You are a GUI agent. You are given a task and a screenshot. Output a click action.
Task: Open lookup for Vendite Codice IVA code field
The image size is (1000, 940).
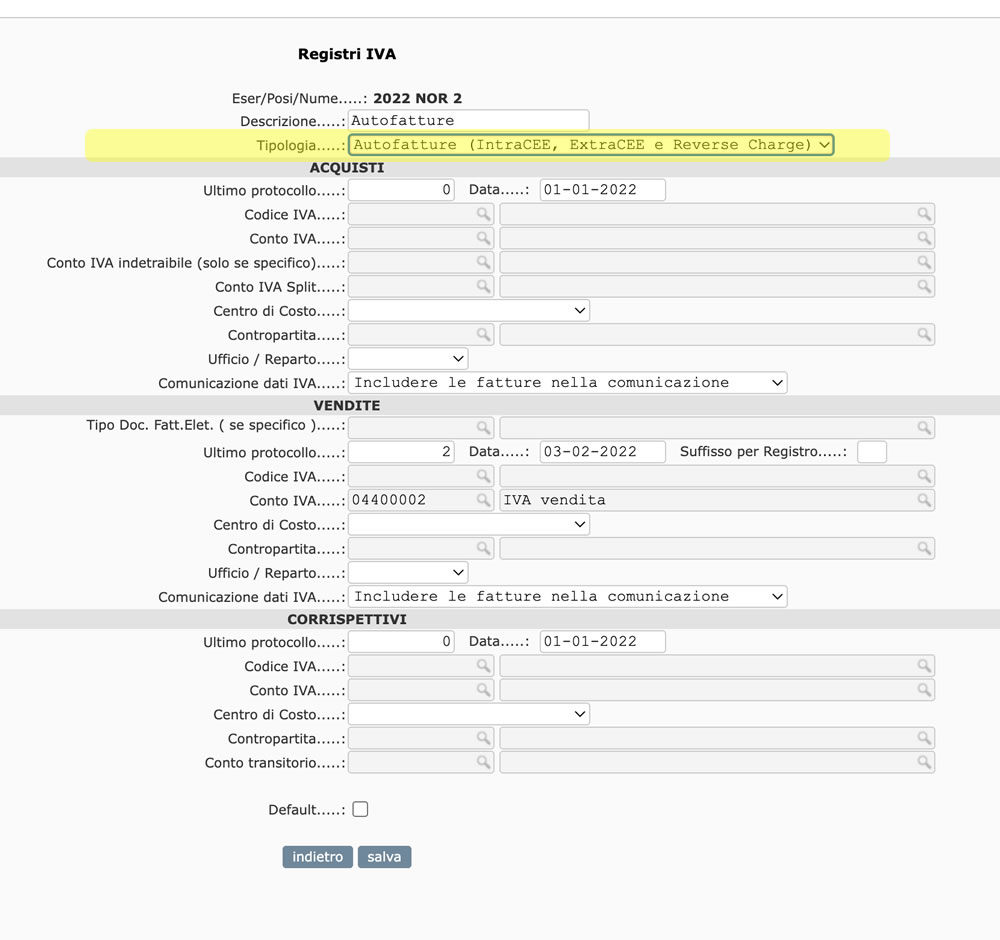(483, 476)
